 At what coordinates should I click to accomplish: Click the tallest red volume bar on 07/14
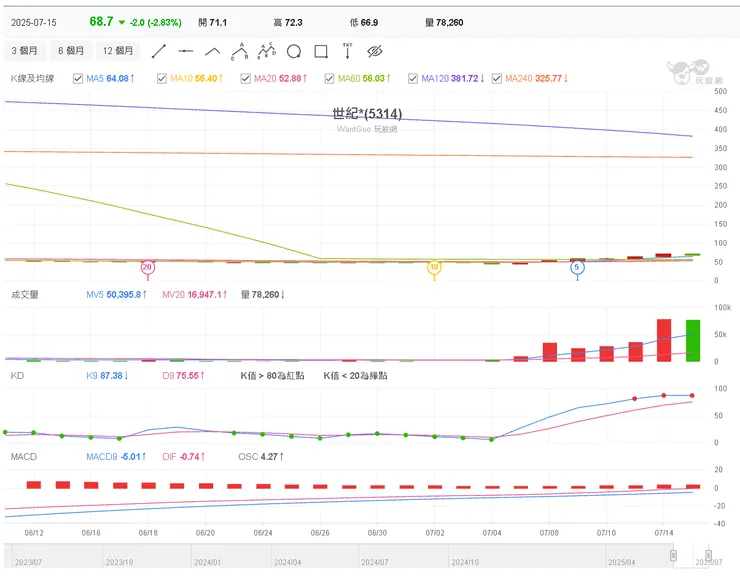(x=664, y=340)
